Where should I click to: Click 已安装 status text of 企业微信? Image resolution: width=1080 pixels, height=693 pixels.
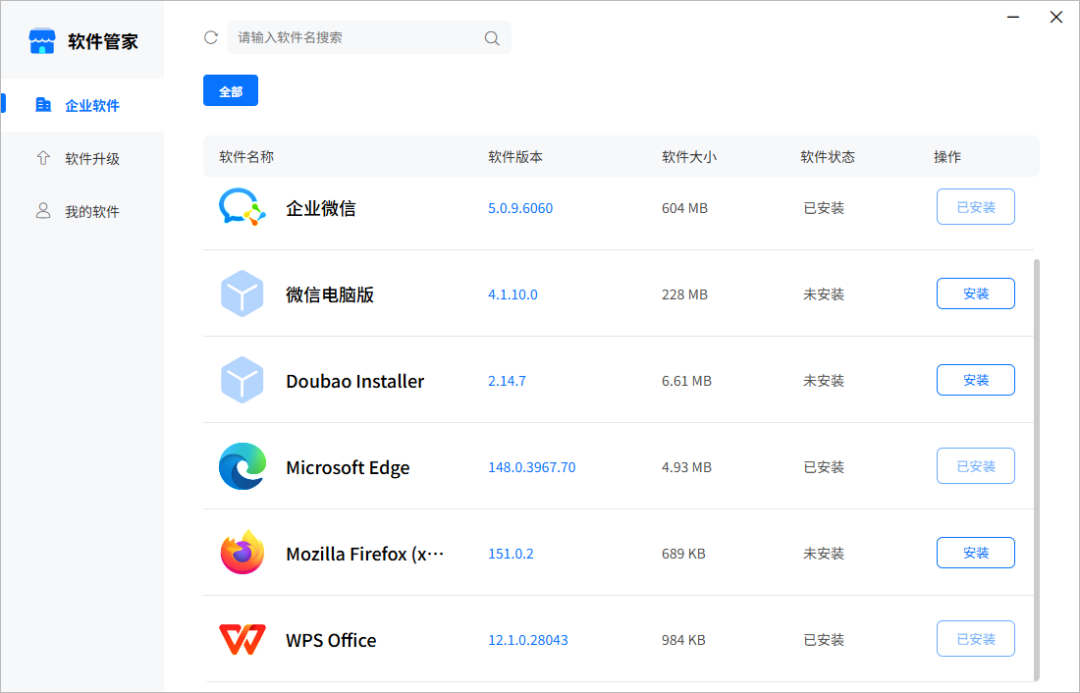pyautogui.click(x=823, y=208)
